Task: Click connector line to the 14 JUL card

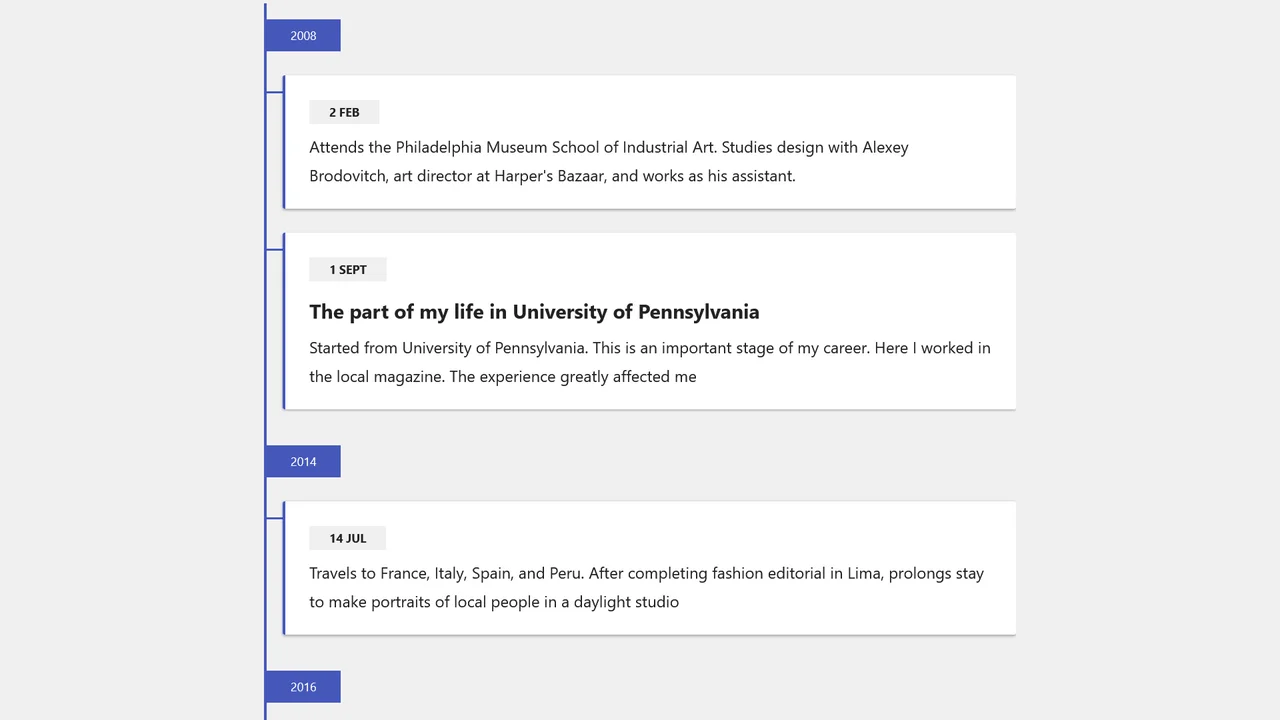Action: tap(275, 518)
